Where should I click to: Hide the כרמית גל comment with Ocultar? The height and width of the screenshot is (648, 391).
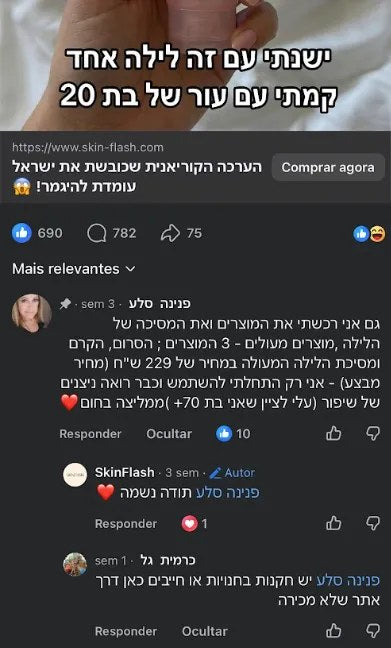click(x=205, y=631)
